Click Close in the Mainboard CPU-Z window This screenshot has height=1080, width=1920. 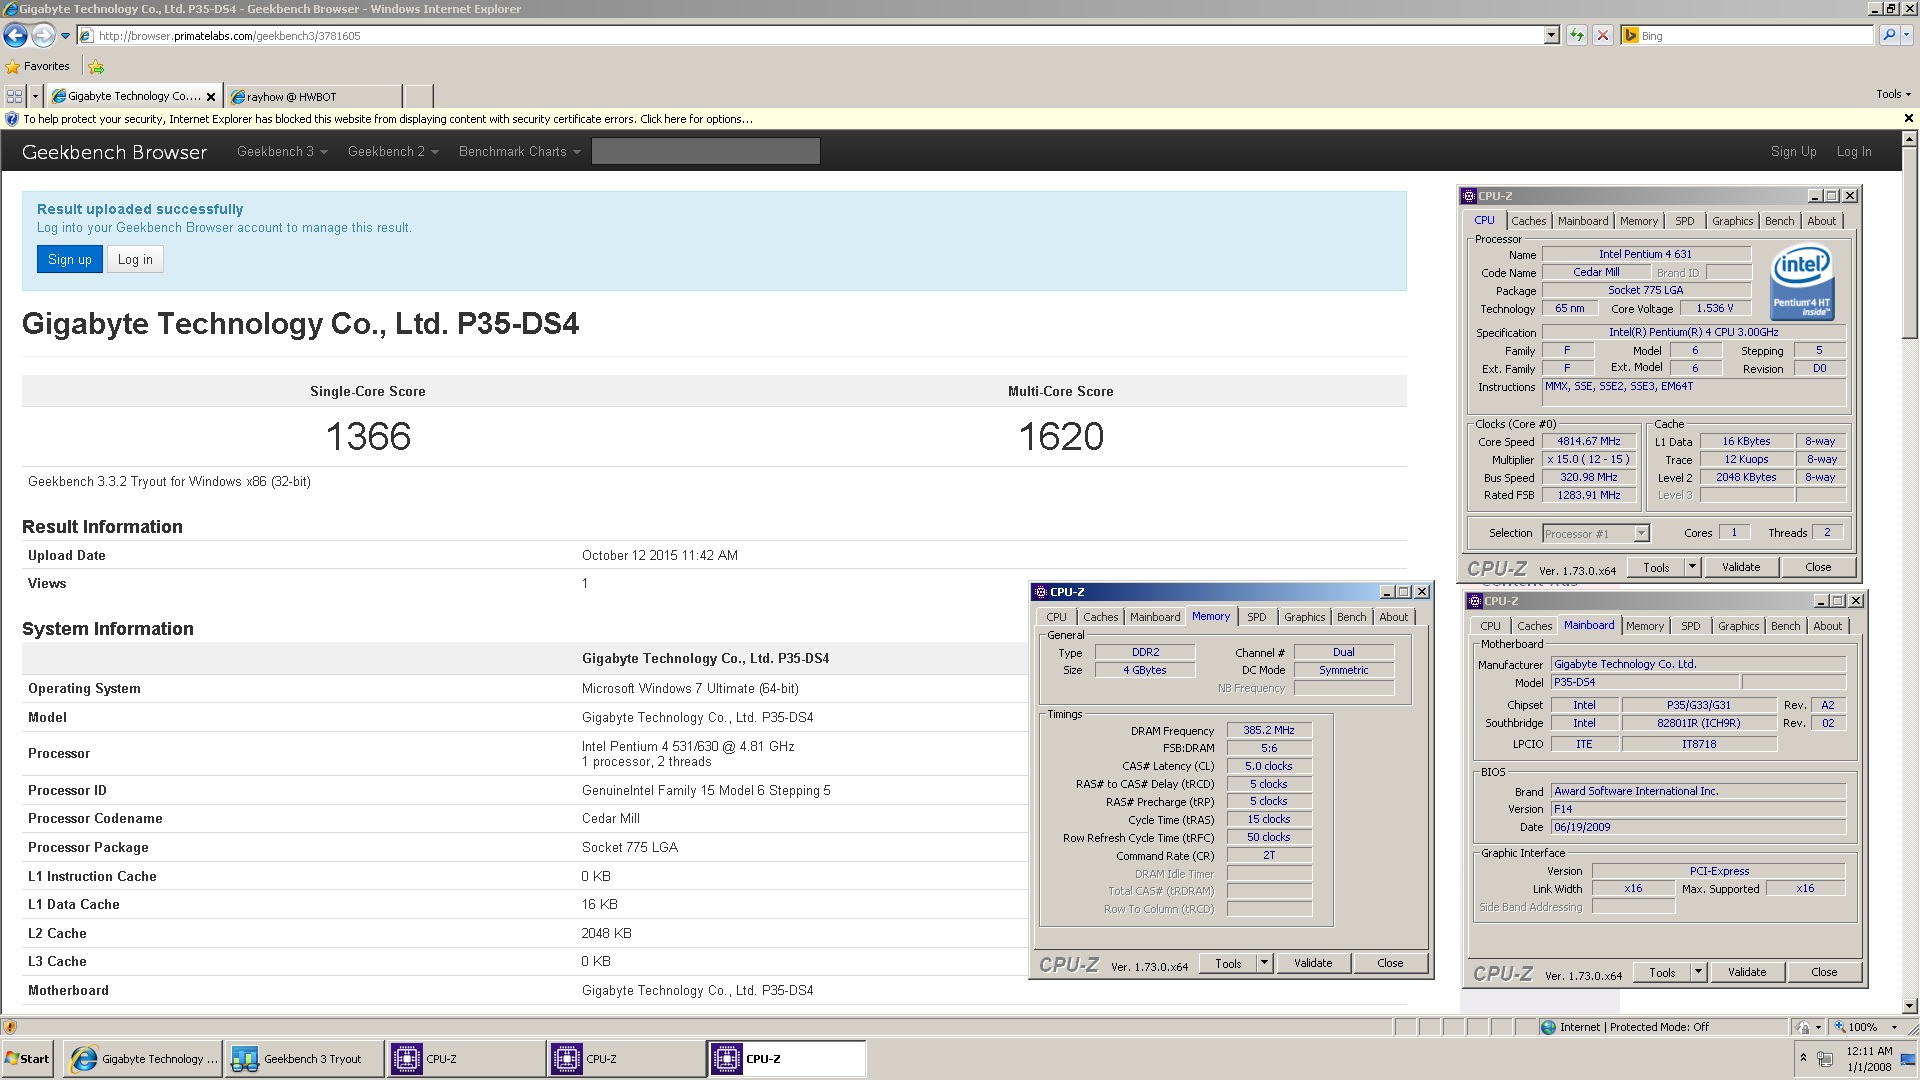[1824, 972]
